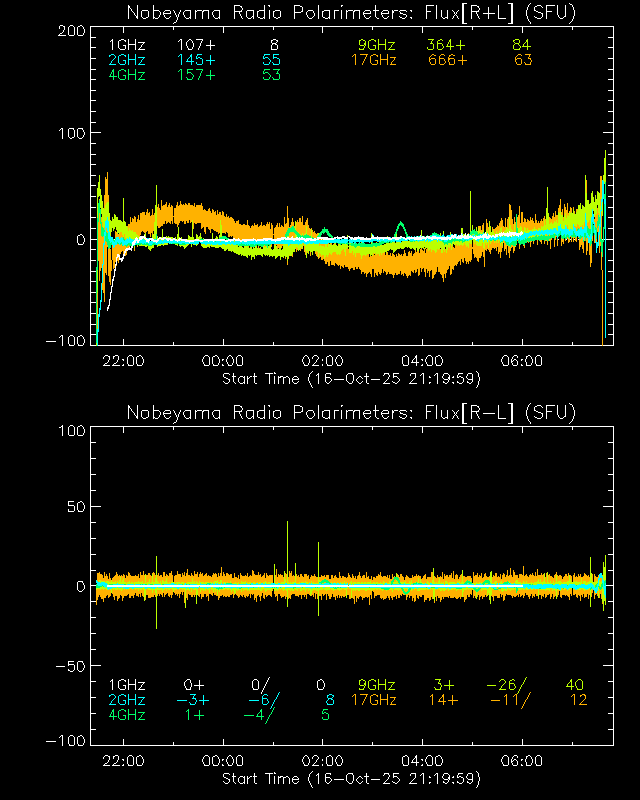Click the 22:00 tick on top plot axis

point(124,361)
